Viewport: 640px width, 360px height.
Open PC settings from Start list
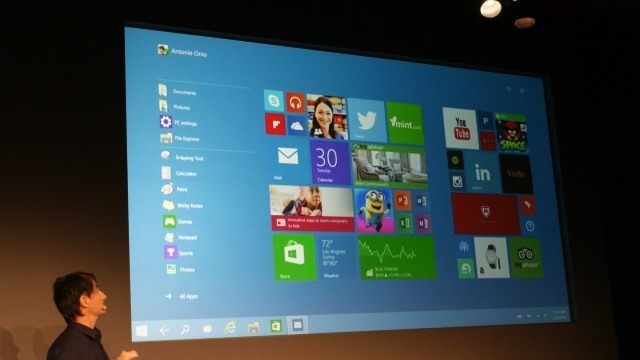(x=178, y=122)
